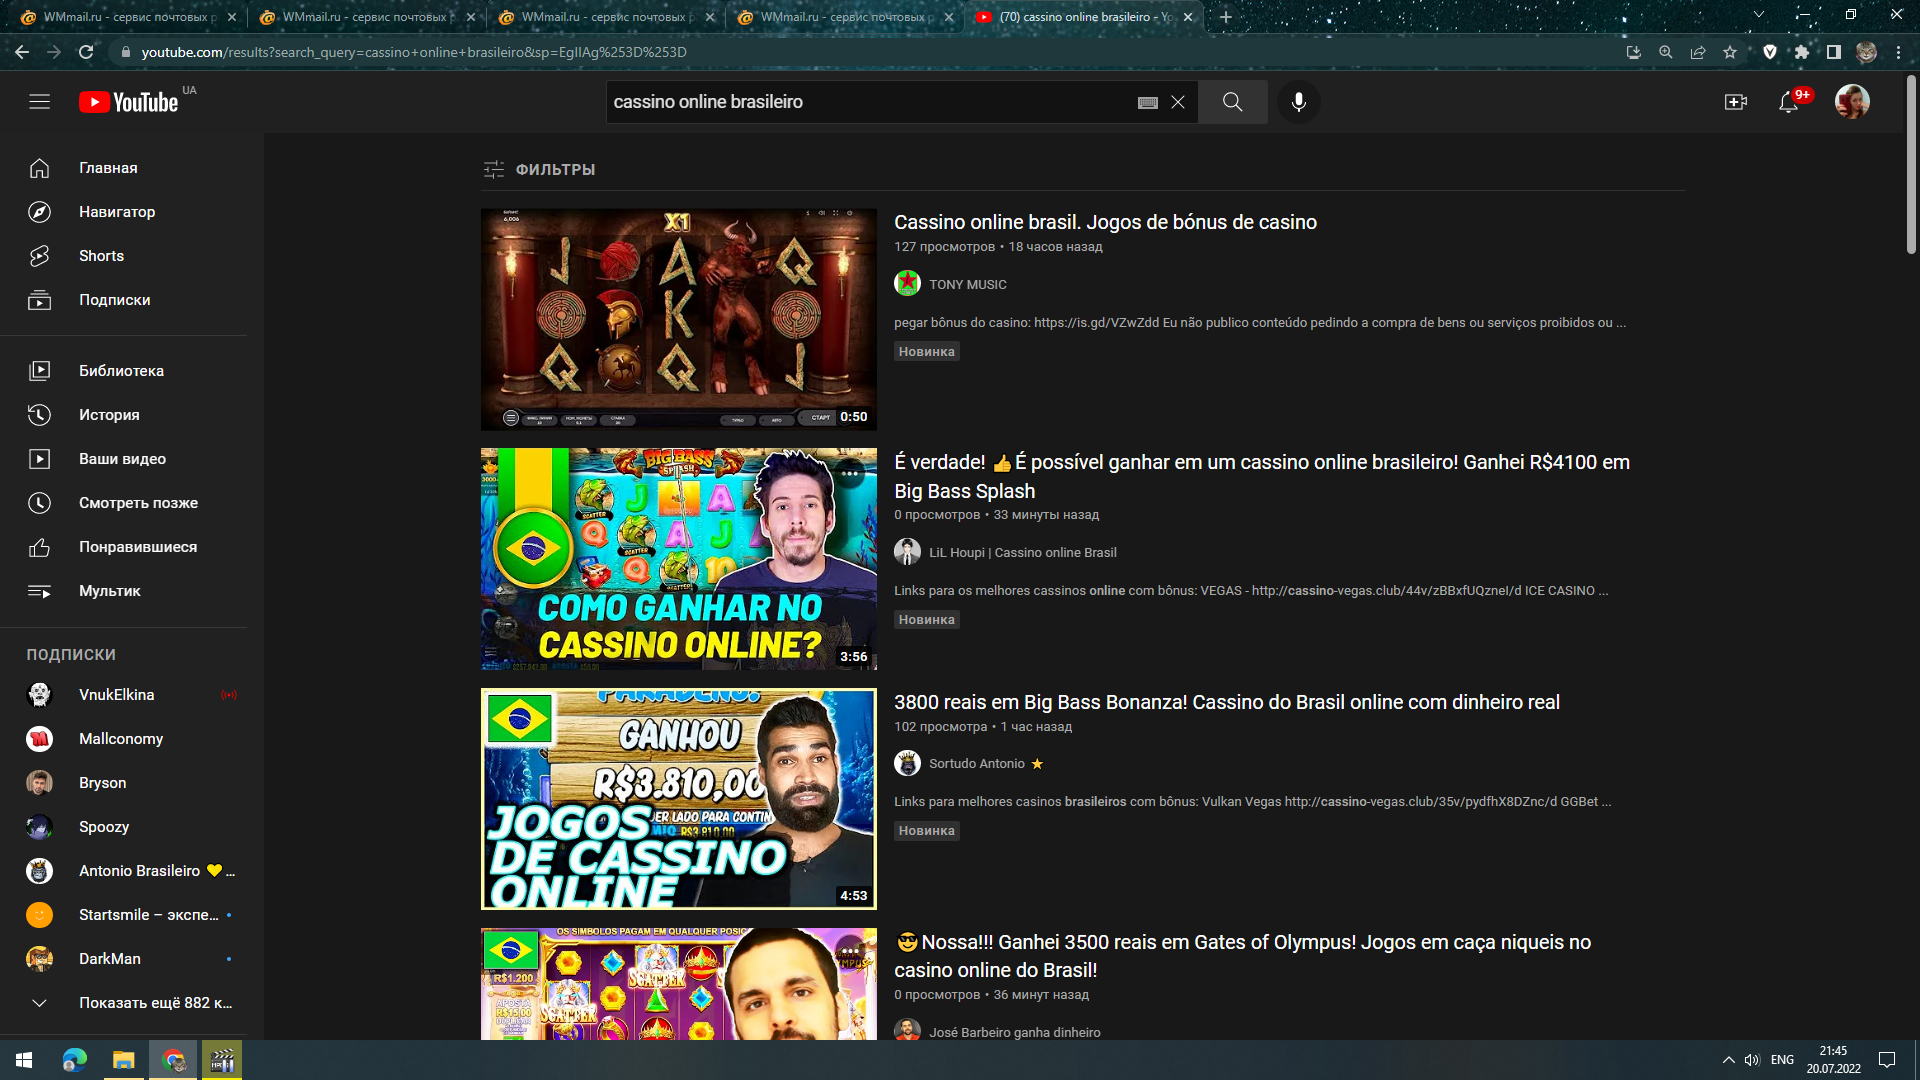Open the Como ganhar no cassino online thumbnail

[678, 559]
